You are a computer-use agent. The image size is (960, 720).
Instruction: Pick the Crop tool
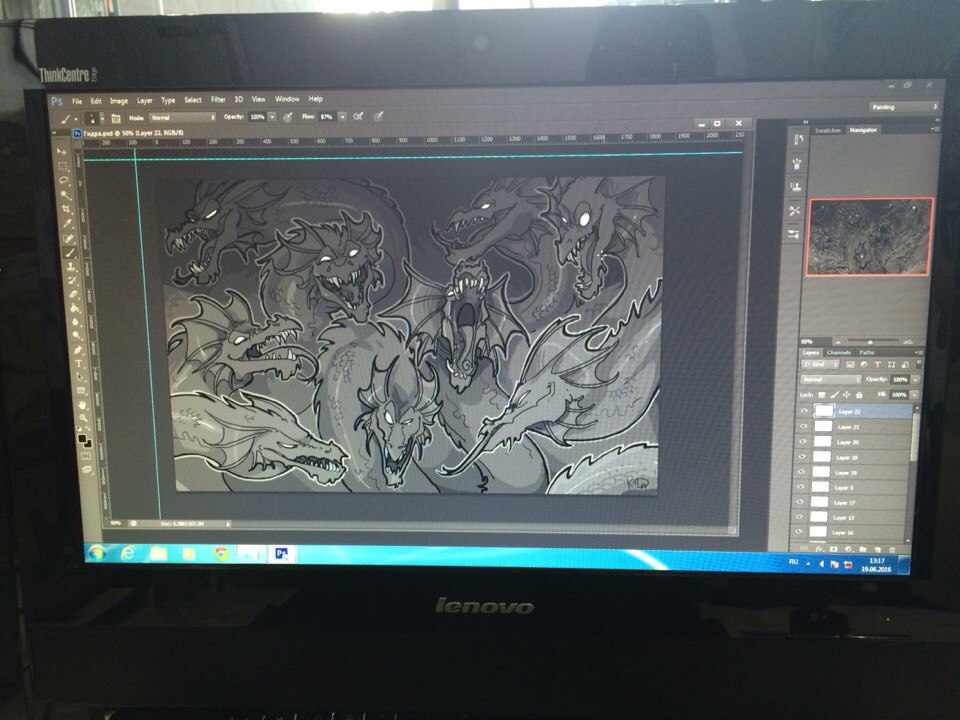(66, 209)
